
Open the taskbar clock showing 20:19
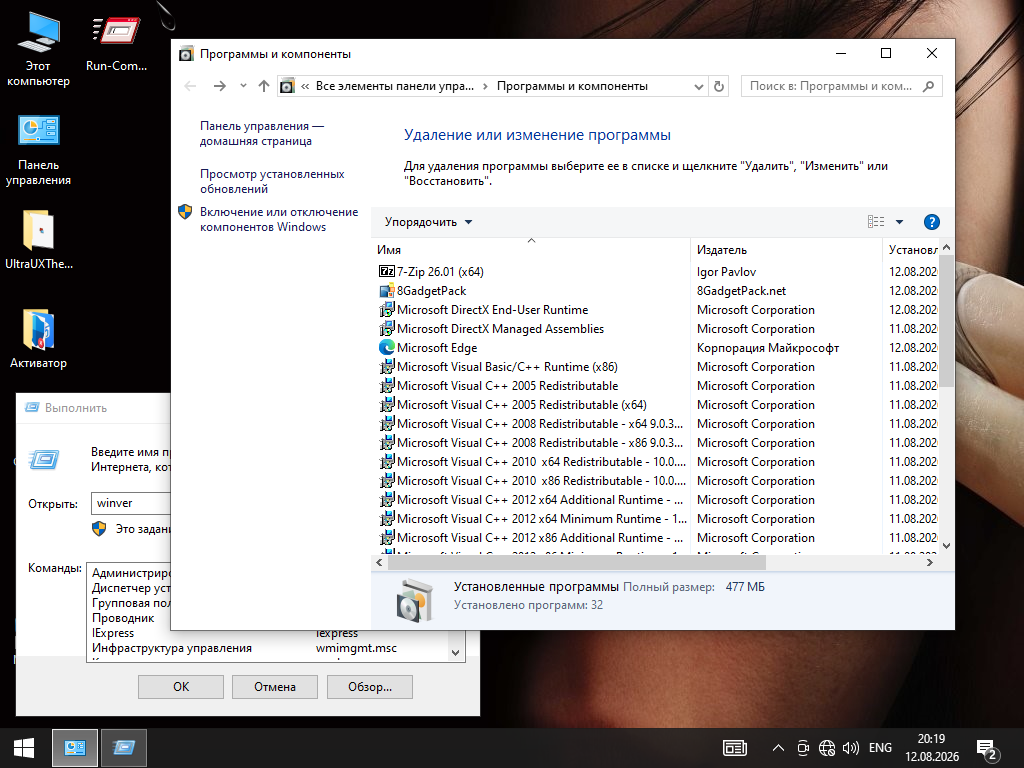click(x=931, y=748)
